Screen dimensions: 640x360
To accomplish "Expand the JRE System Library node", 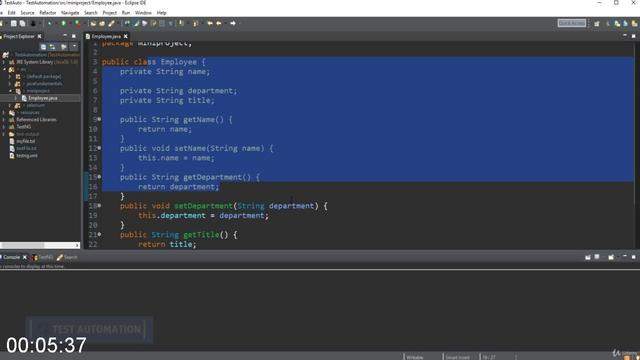I will [x=4, y=62].
